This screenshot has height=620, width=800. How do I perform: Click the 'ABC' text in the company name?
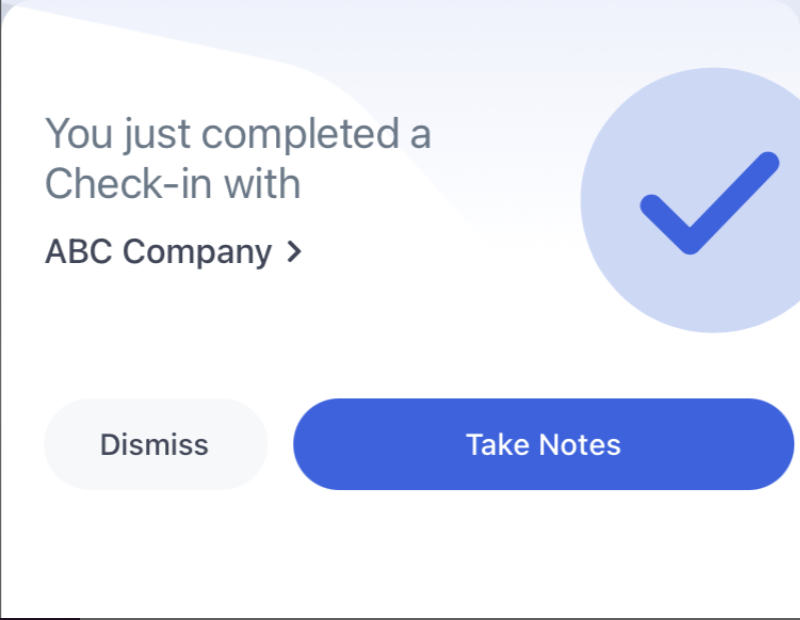coord(79,252)
